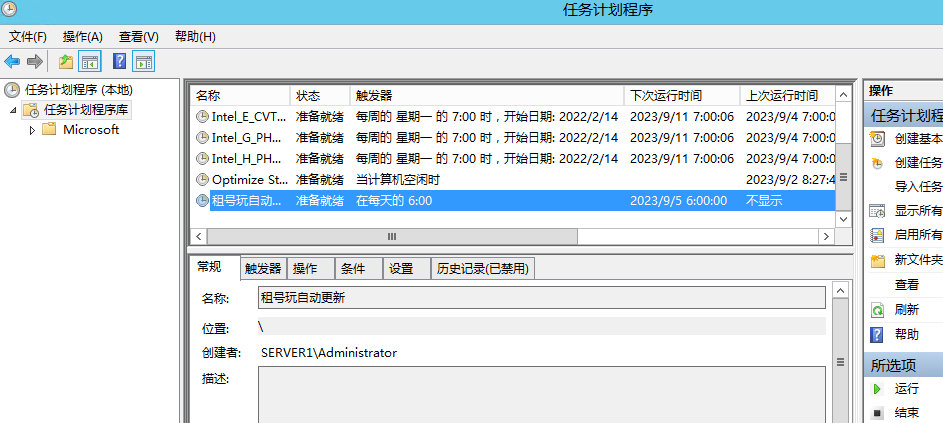Open the 操作(A) menu
Image resolution: width=943 pixels, height=423 pixels.
(x=82, y=37)
